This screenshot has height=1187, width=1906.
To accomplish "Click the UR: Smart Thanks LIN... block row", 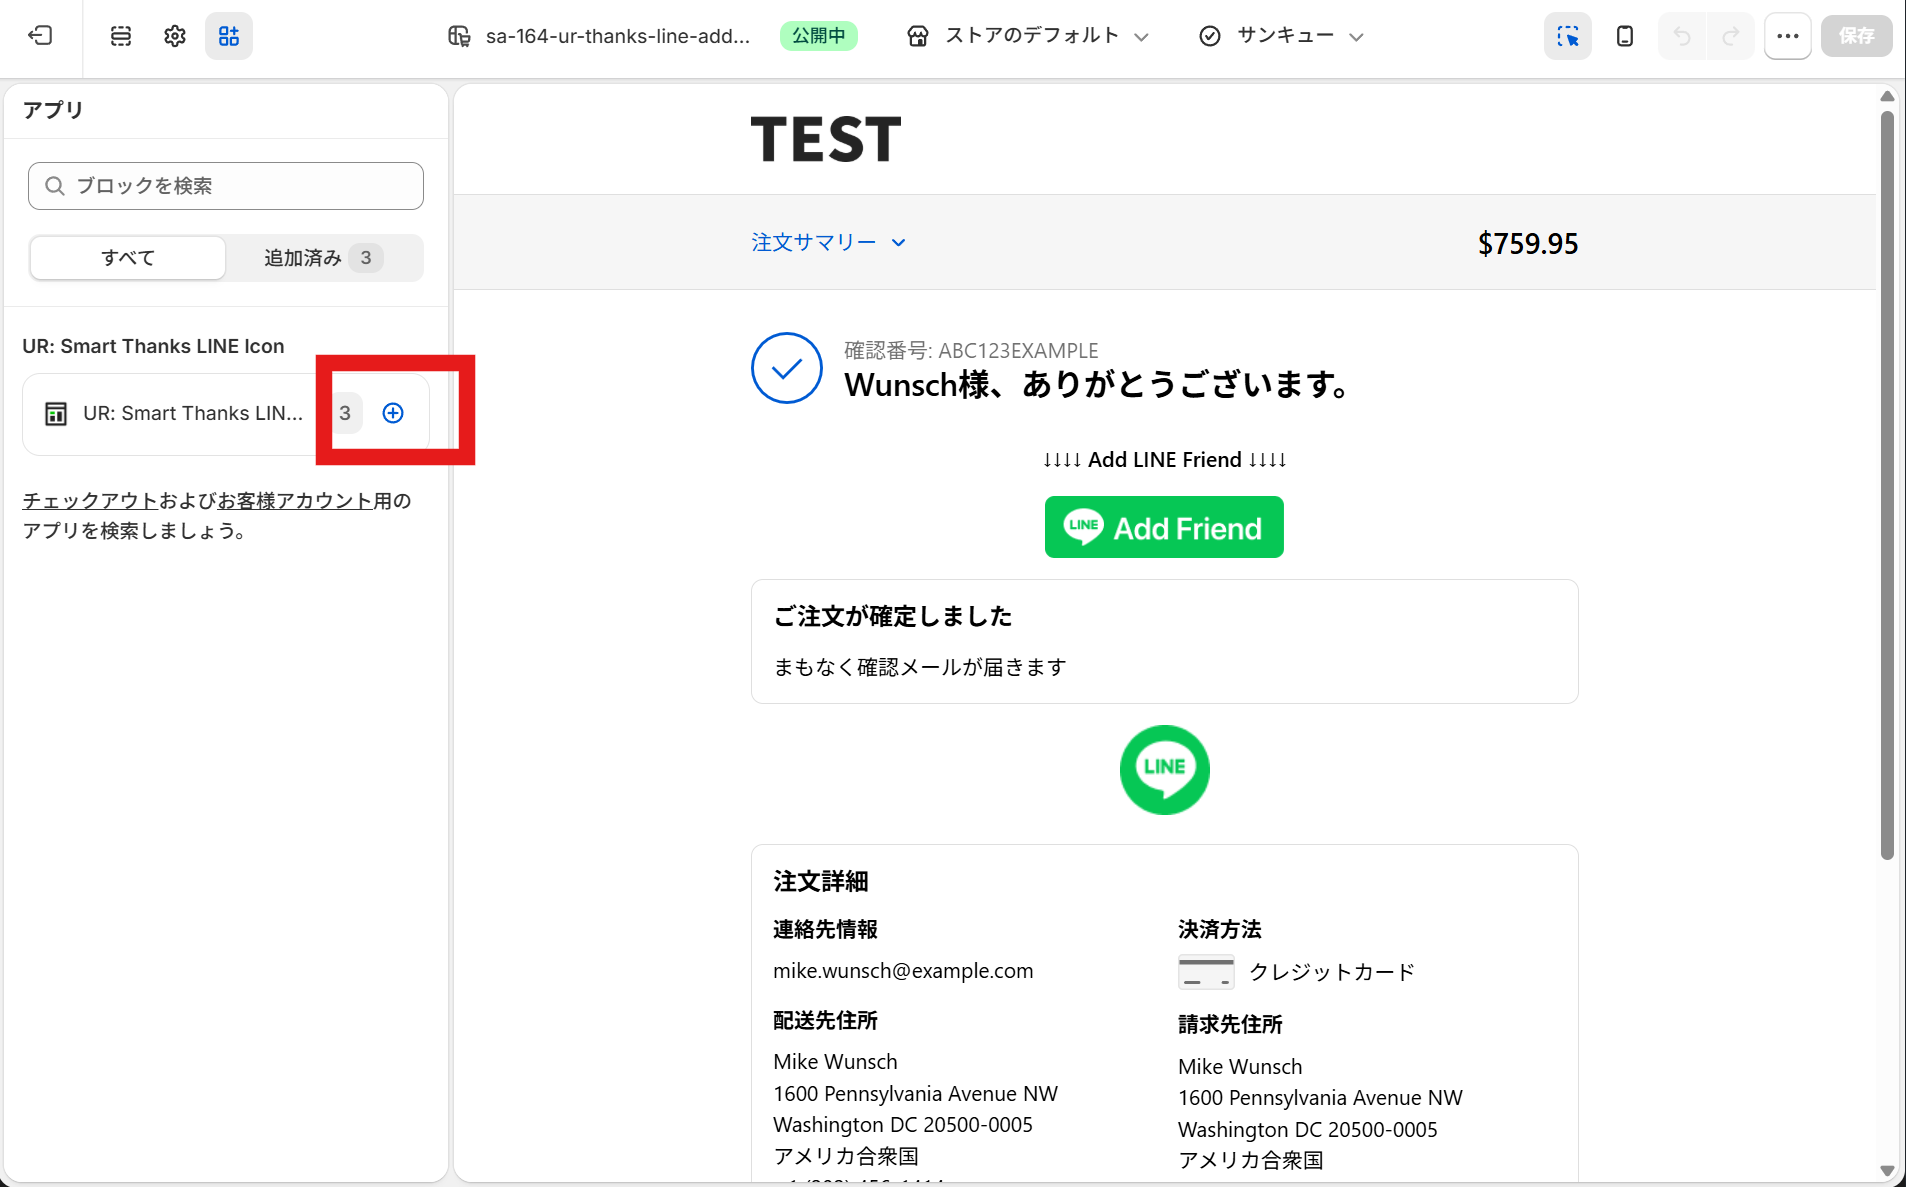I will (x=226, y=414).
